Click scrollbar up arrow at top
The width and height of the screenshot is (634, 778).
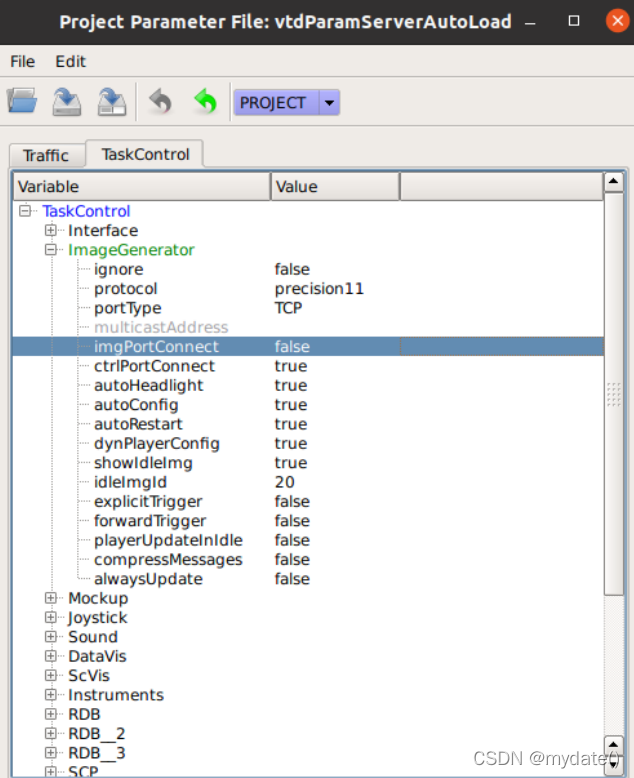tap(614, 182)
